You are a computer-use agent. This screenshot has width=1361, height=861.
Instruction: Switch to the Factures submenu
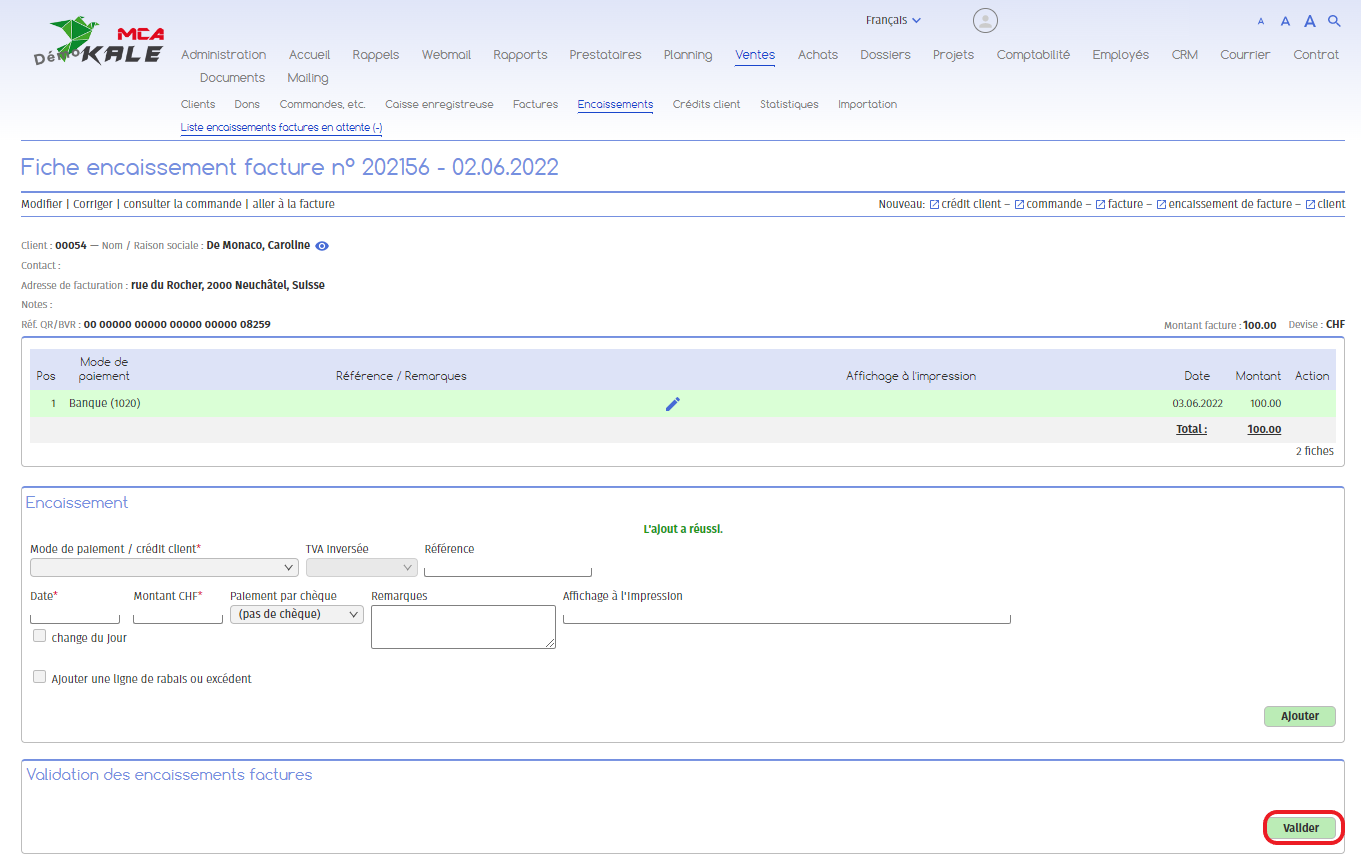535,104
